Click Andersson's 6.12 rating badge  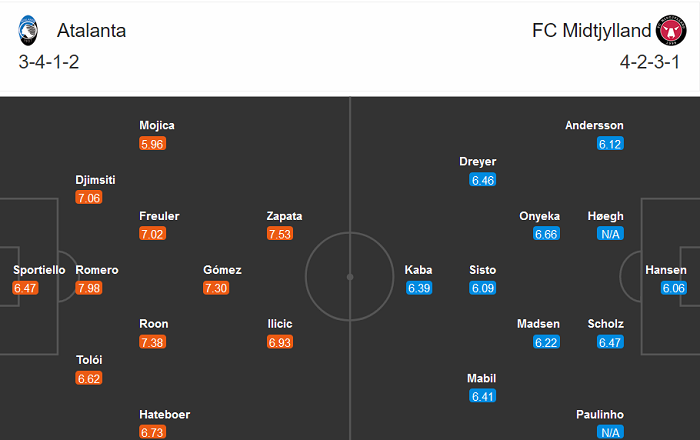pyautogui.click(x=610, y=143)
